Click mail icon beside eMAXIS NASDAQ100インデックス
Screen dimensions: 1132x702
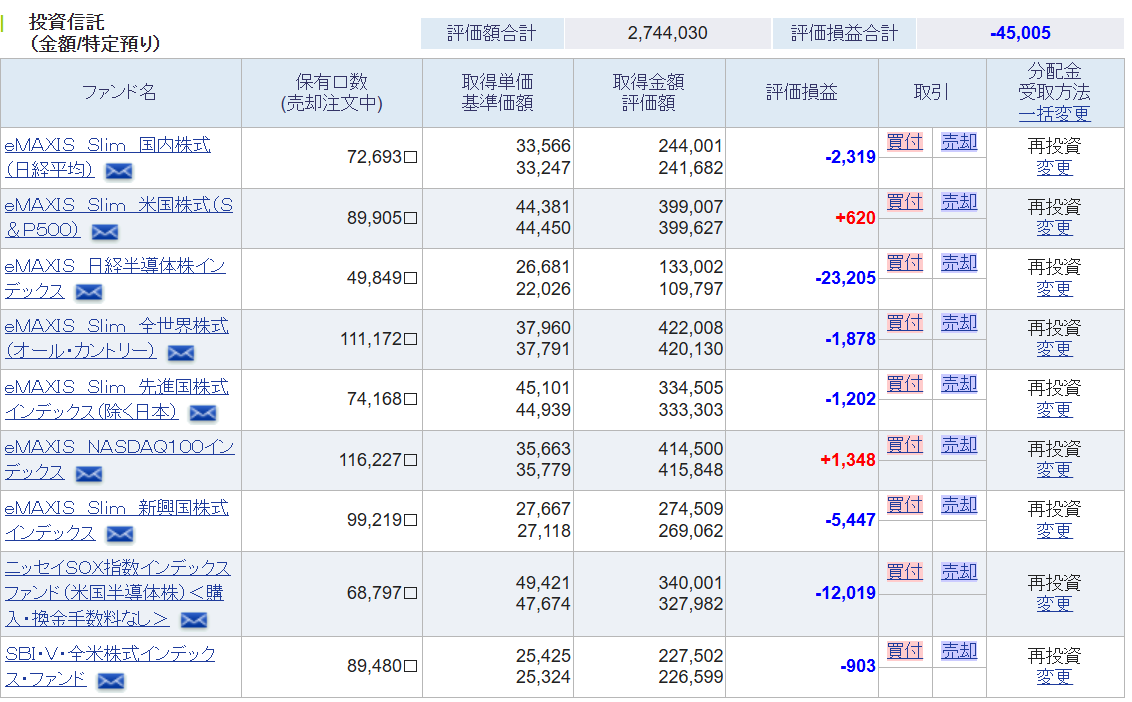coord(89,474)
